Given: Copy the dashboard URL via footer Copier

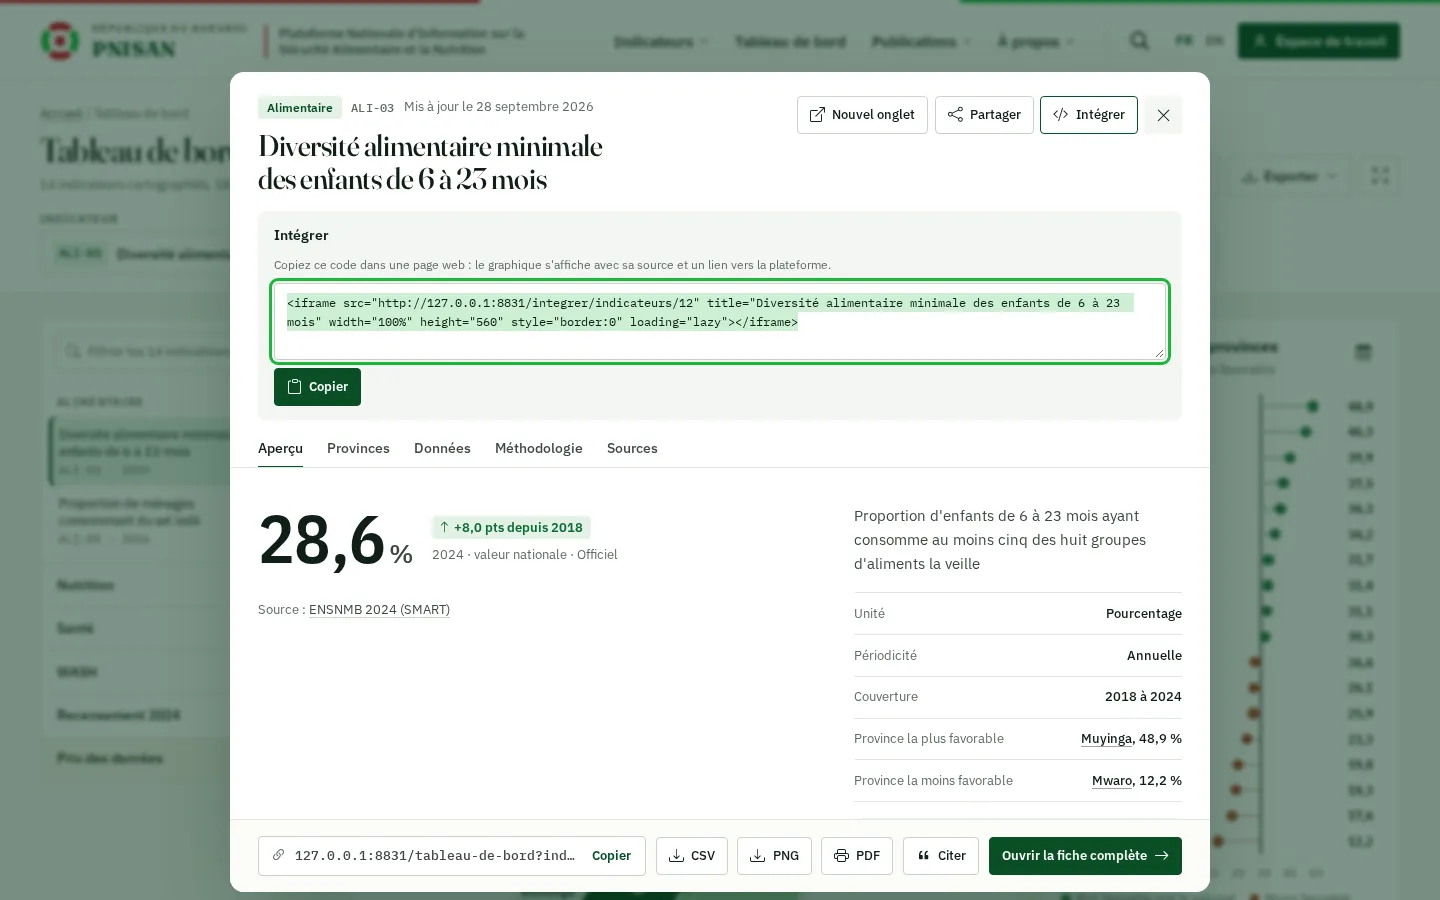Looking at the screenshot, I should [x=611, y=856].
